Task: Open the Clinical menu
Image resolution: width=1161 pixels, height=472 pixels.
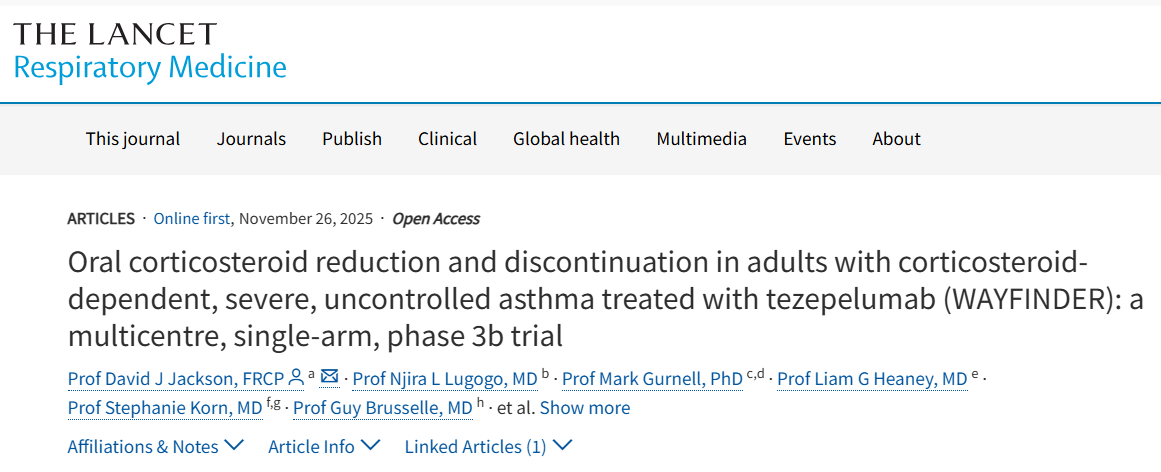Action: tap(447, 139)
